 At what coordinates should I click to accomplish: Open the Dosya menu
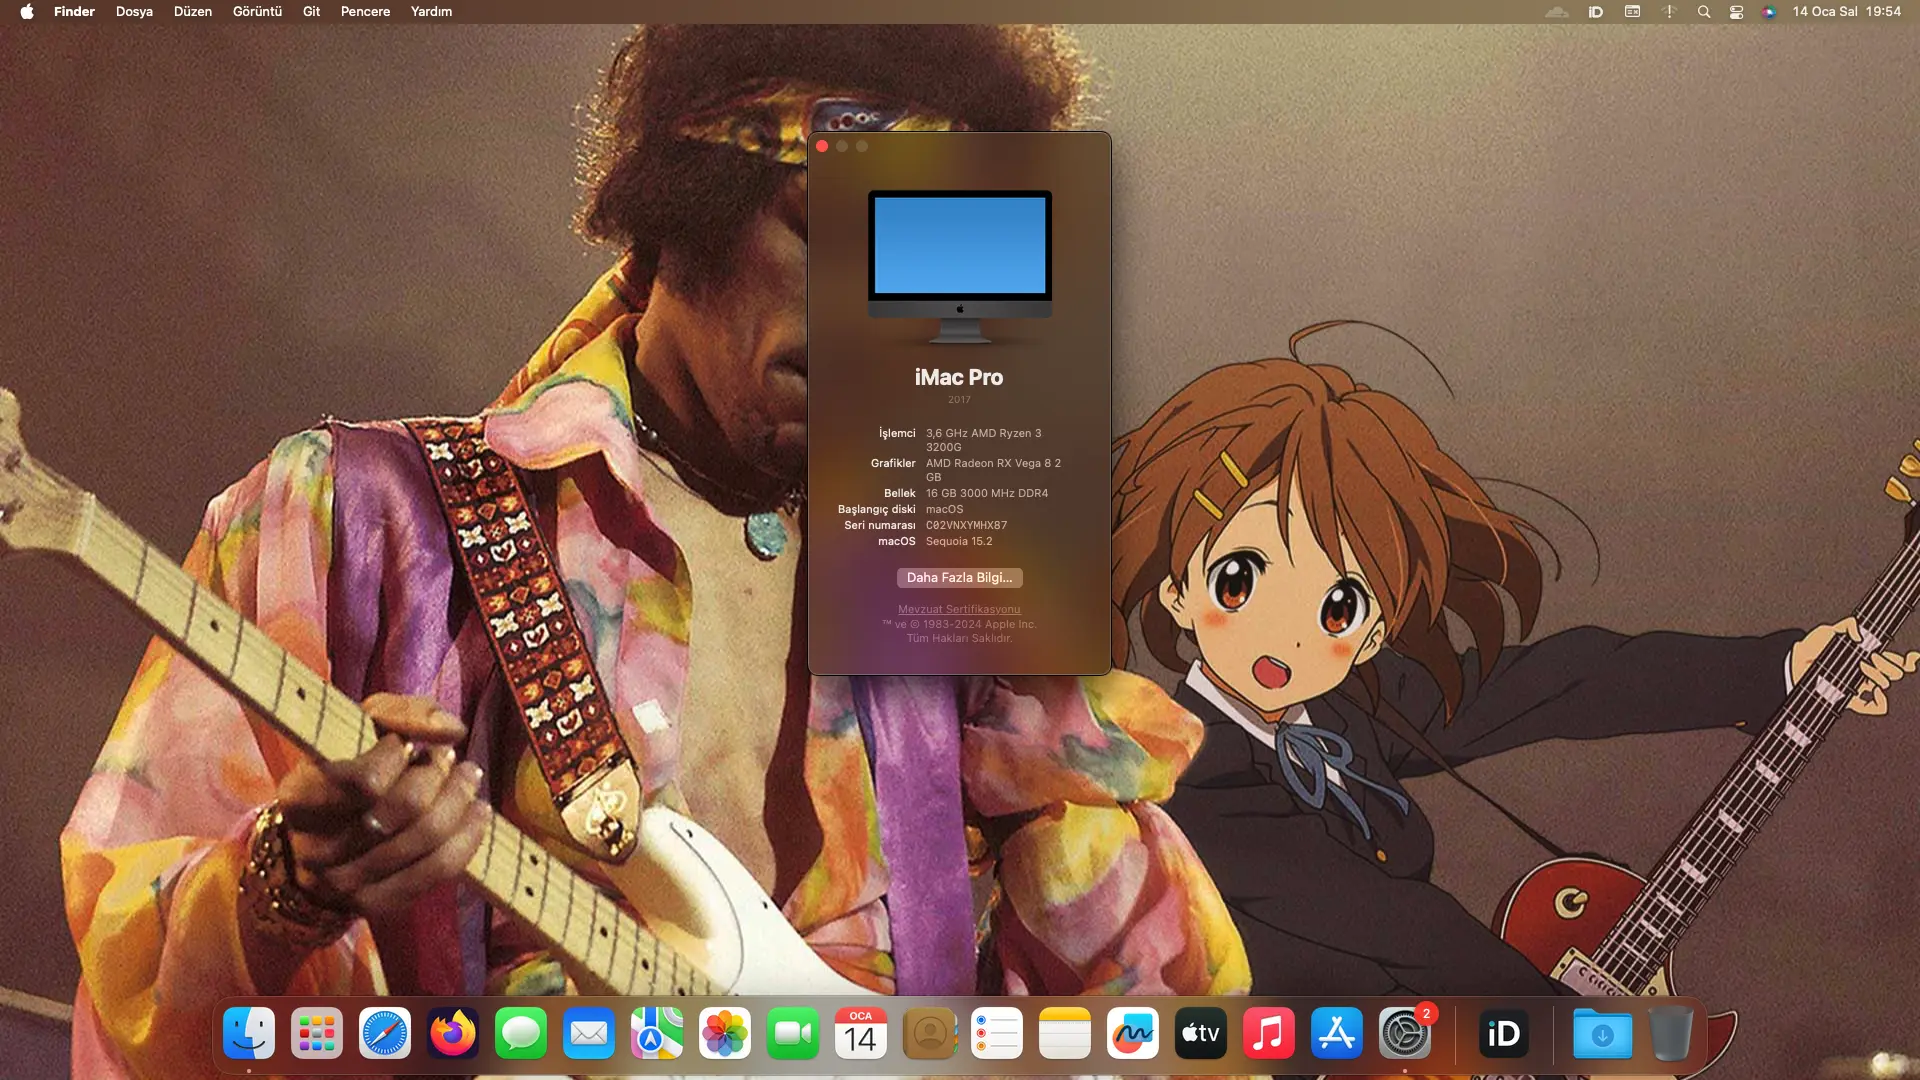coord(134,12)
